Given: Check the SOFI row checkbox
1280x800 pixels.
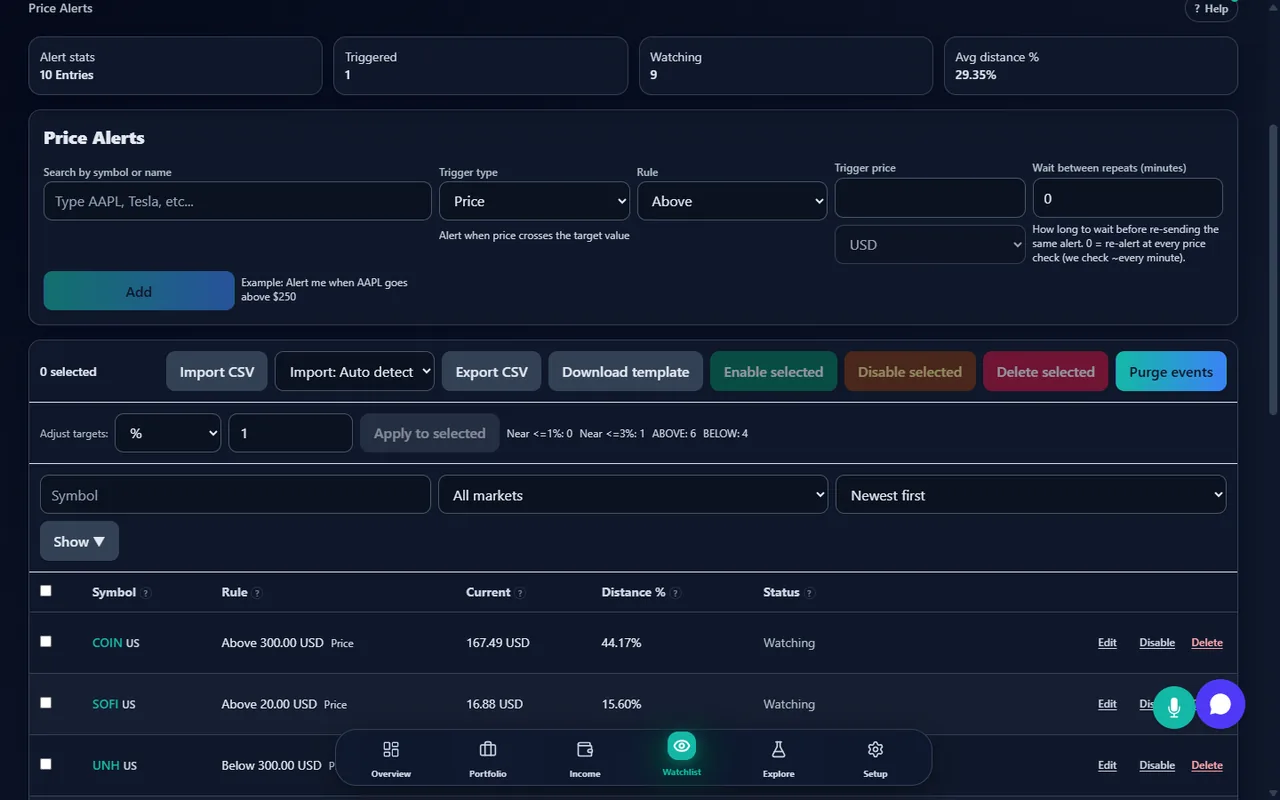Looking at the screenshot, I should coord(46,703).
